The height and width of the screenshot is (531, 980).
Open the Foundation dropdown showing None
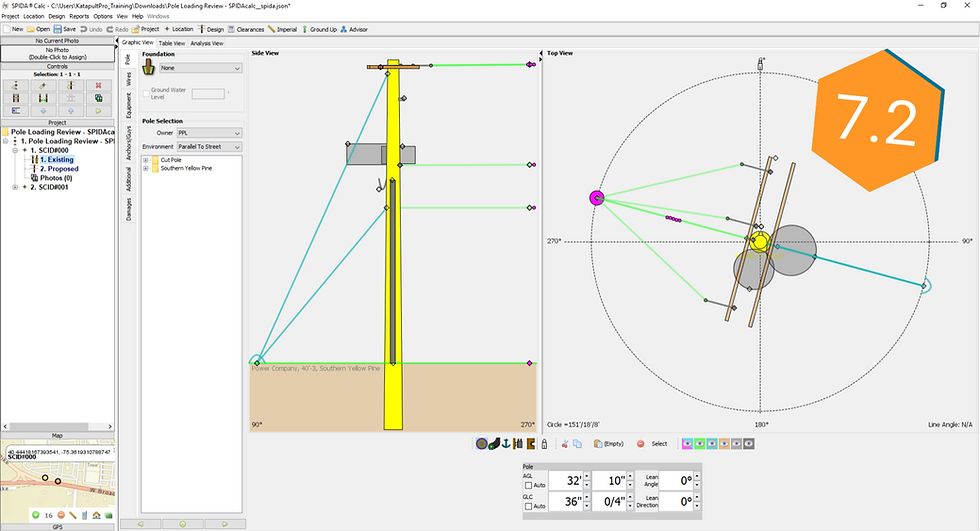(201, 68)
